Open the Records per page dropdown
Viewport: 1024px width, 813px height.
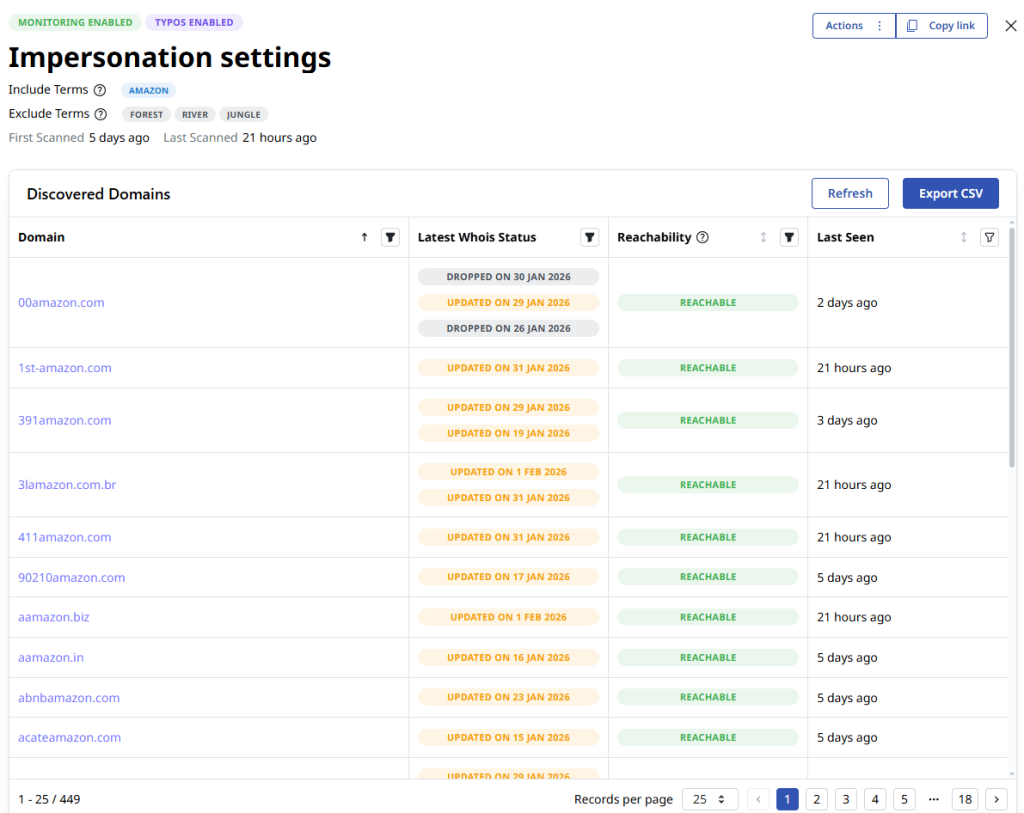710,799
